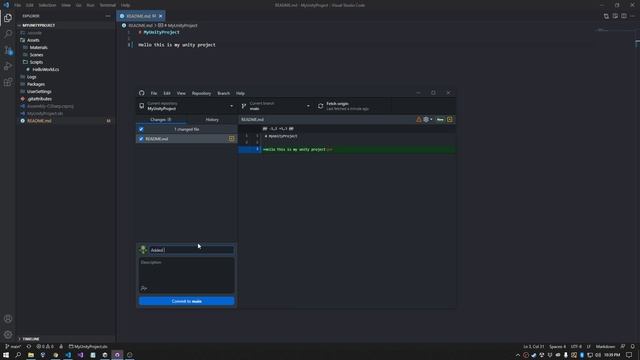Image resolution: width=640 pixels, height=360 pixels.
Task: Click the diff warning triangle icon
Action: point(418,120)
